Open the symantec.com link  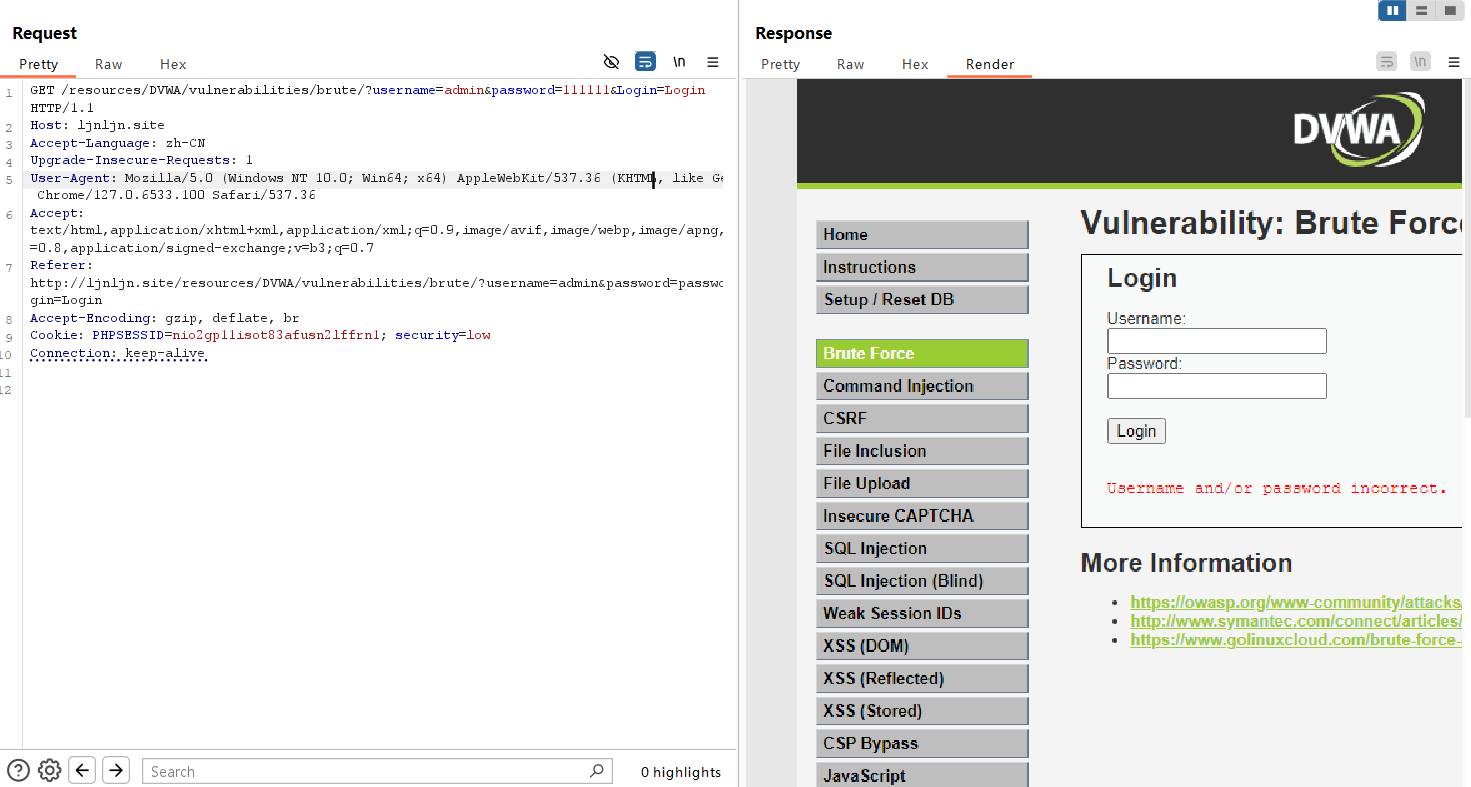(1296, 621)
